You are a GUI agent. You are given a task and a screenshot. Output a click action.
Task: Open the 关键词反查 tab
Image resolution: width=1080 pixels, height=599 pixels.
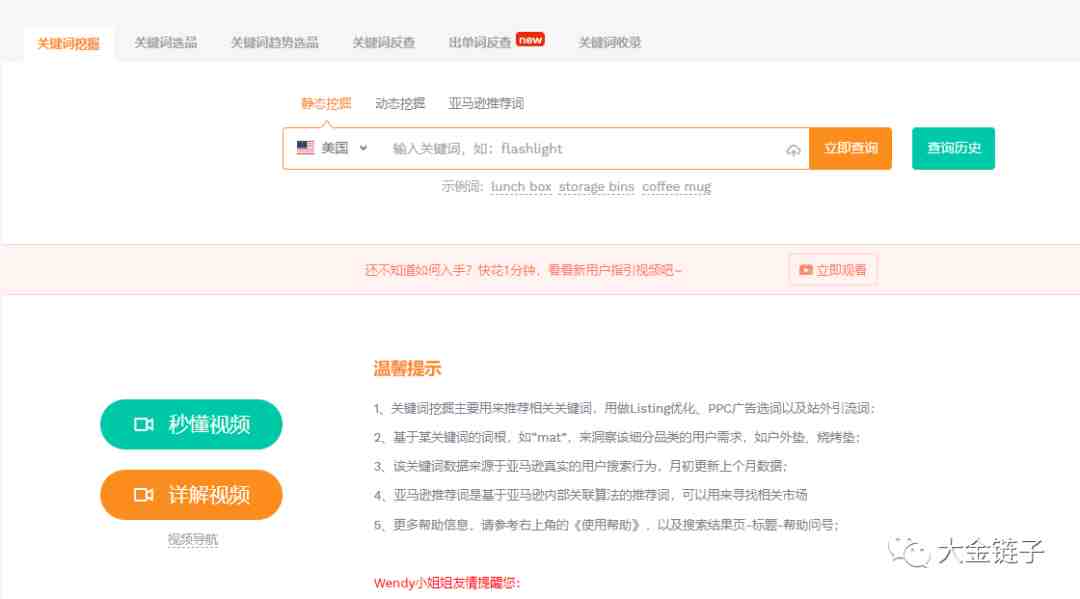click(383, 43)
